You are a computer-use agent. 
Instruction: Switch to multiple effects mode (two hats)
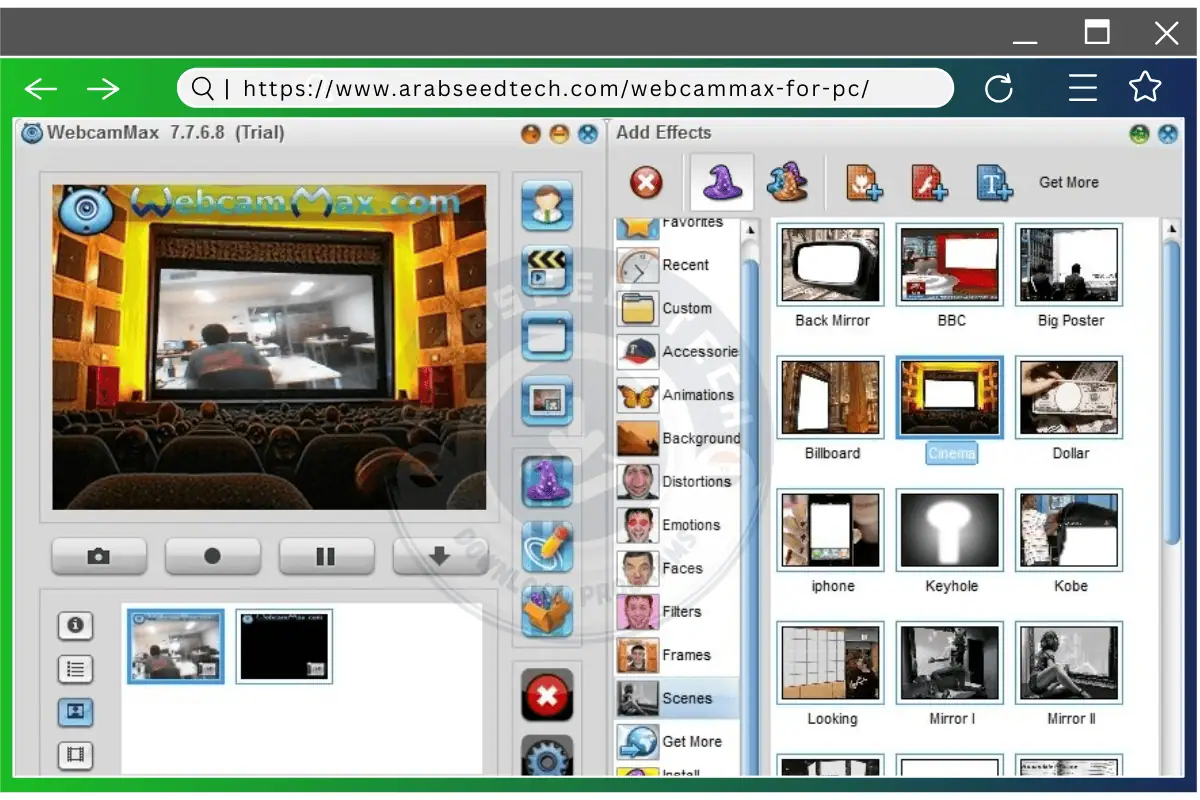click(x=787, y=182)
